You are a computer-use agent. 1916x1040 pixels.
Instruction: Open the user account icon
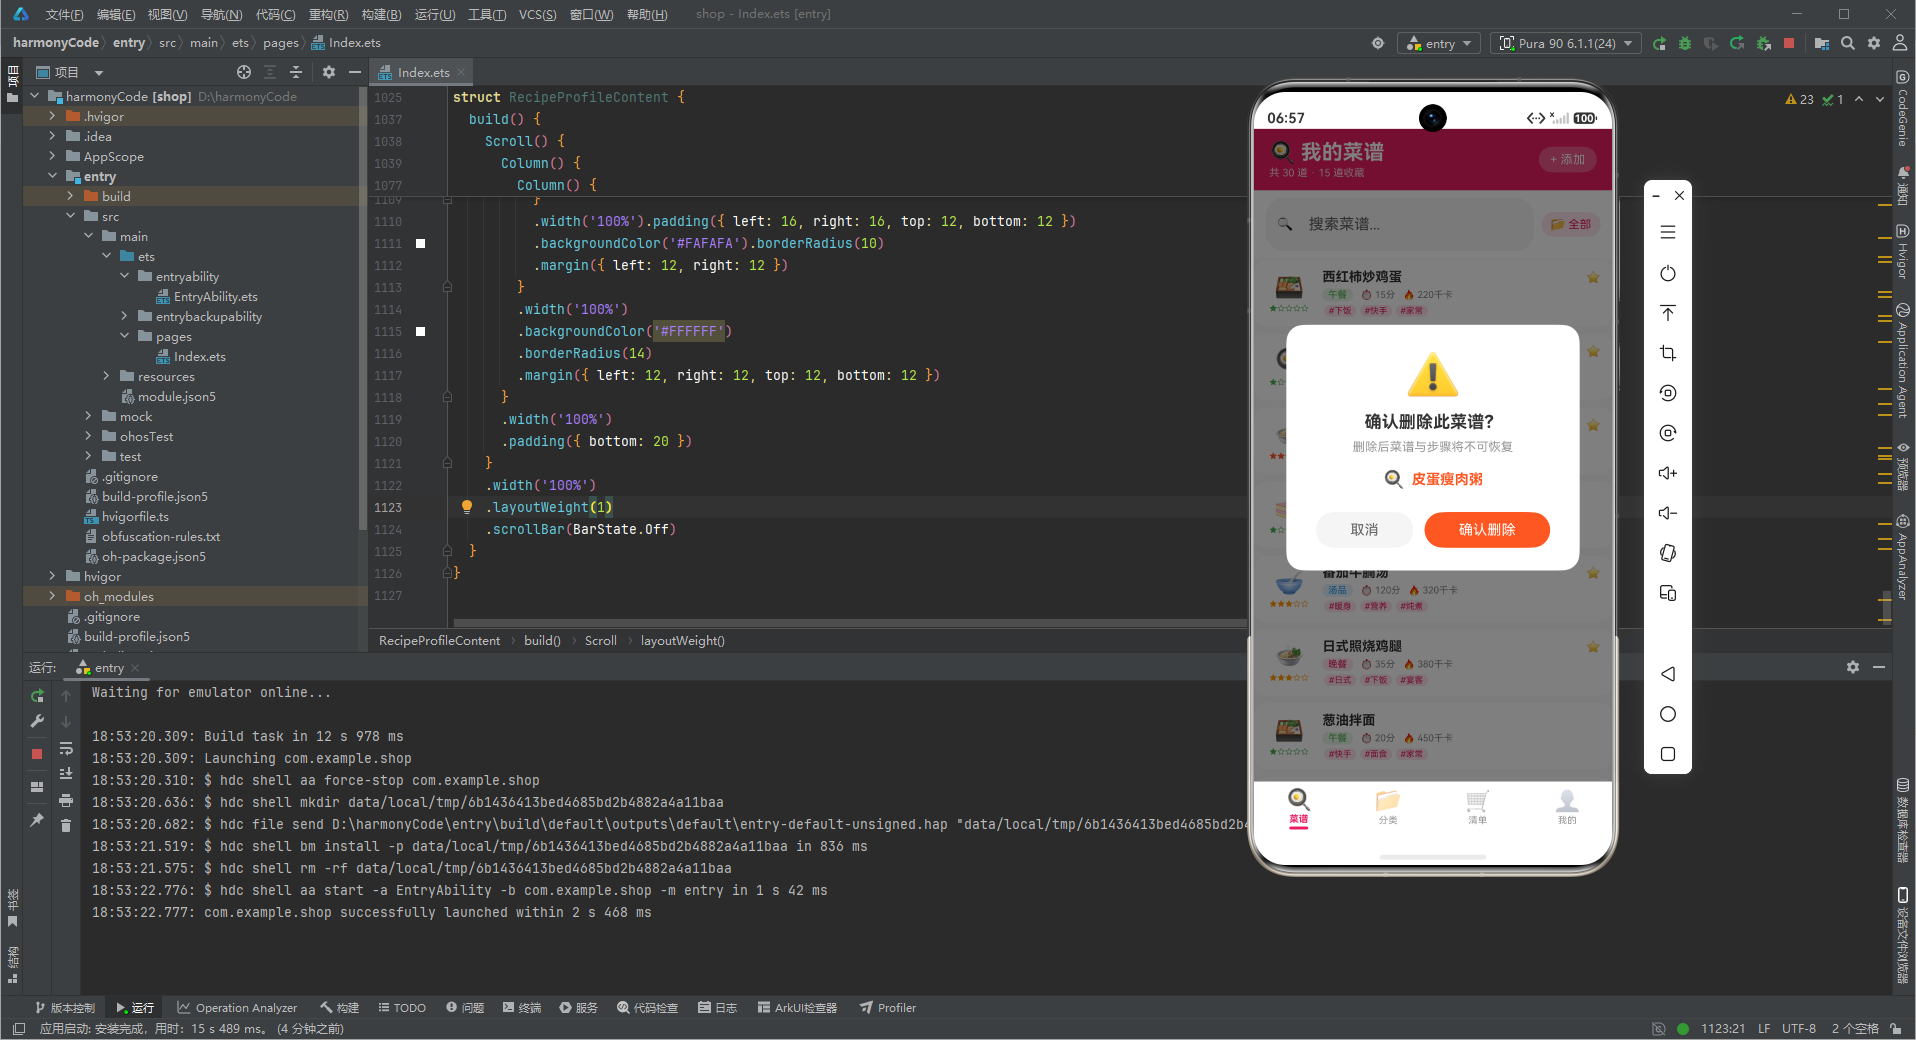tap(1900, 43)
